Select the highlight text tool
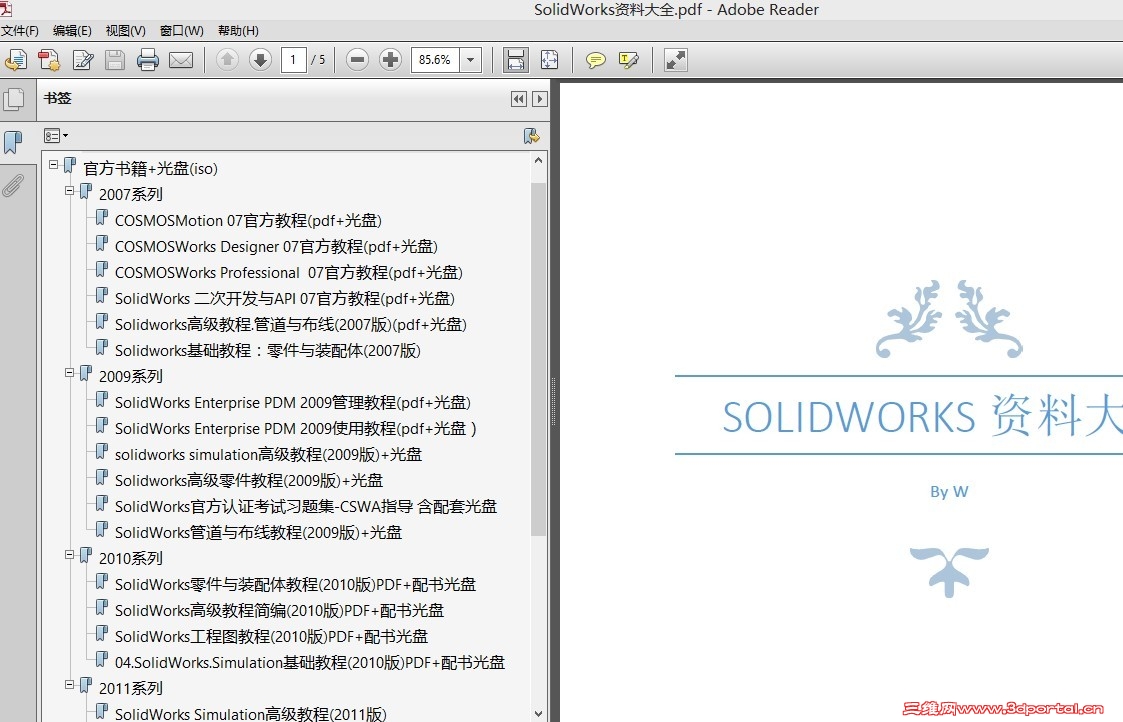Viewport: 1123px width, 722px height. point(629,60)
